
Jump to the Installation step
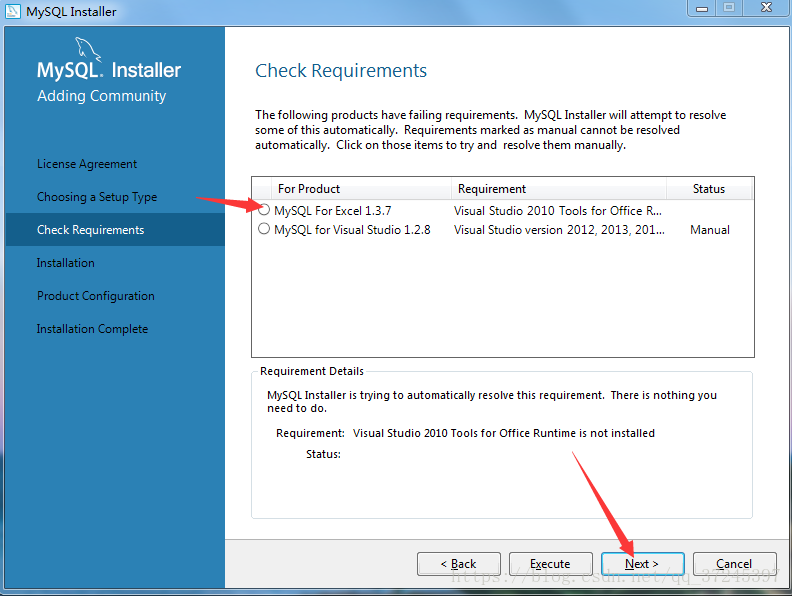point(66,263)
